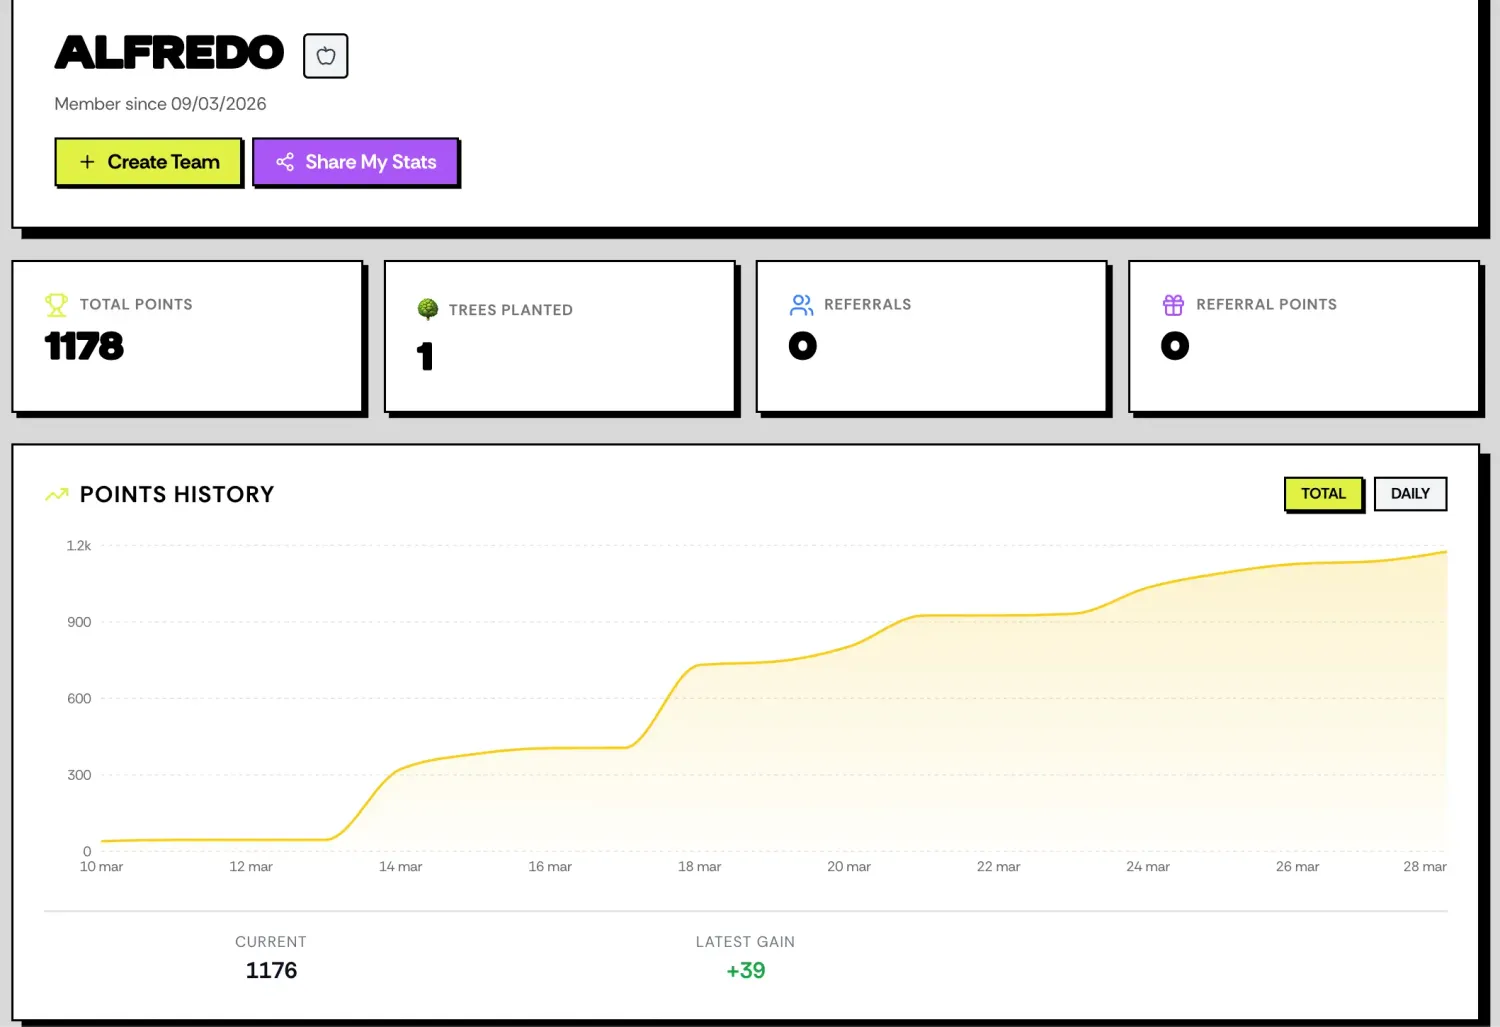Image resolution: width=1500 pixels, height=1027 pixels.
Task: Open the Create Team form
Action: (x=148, y=161)
